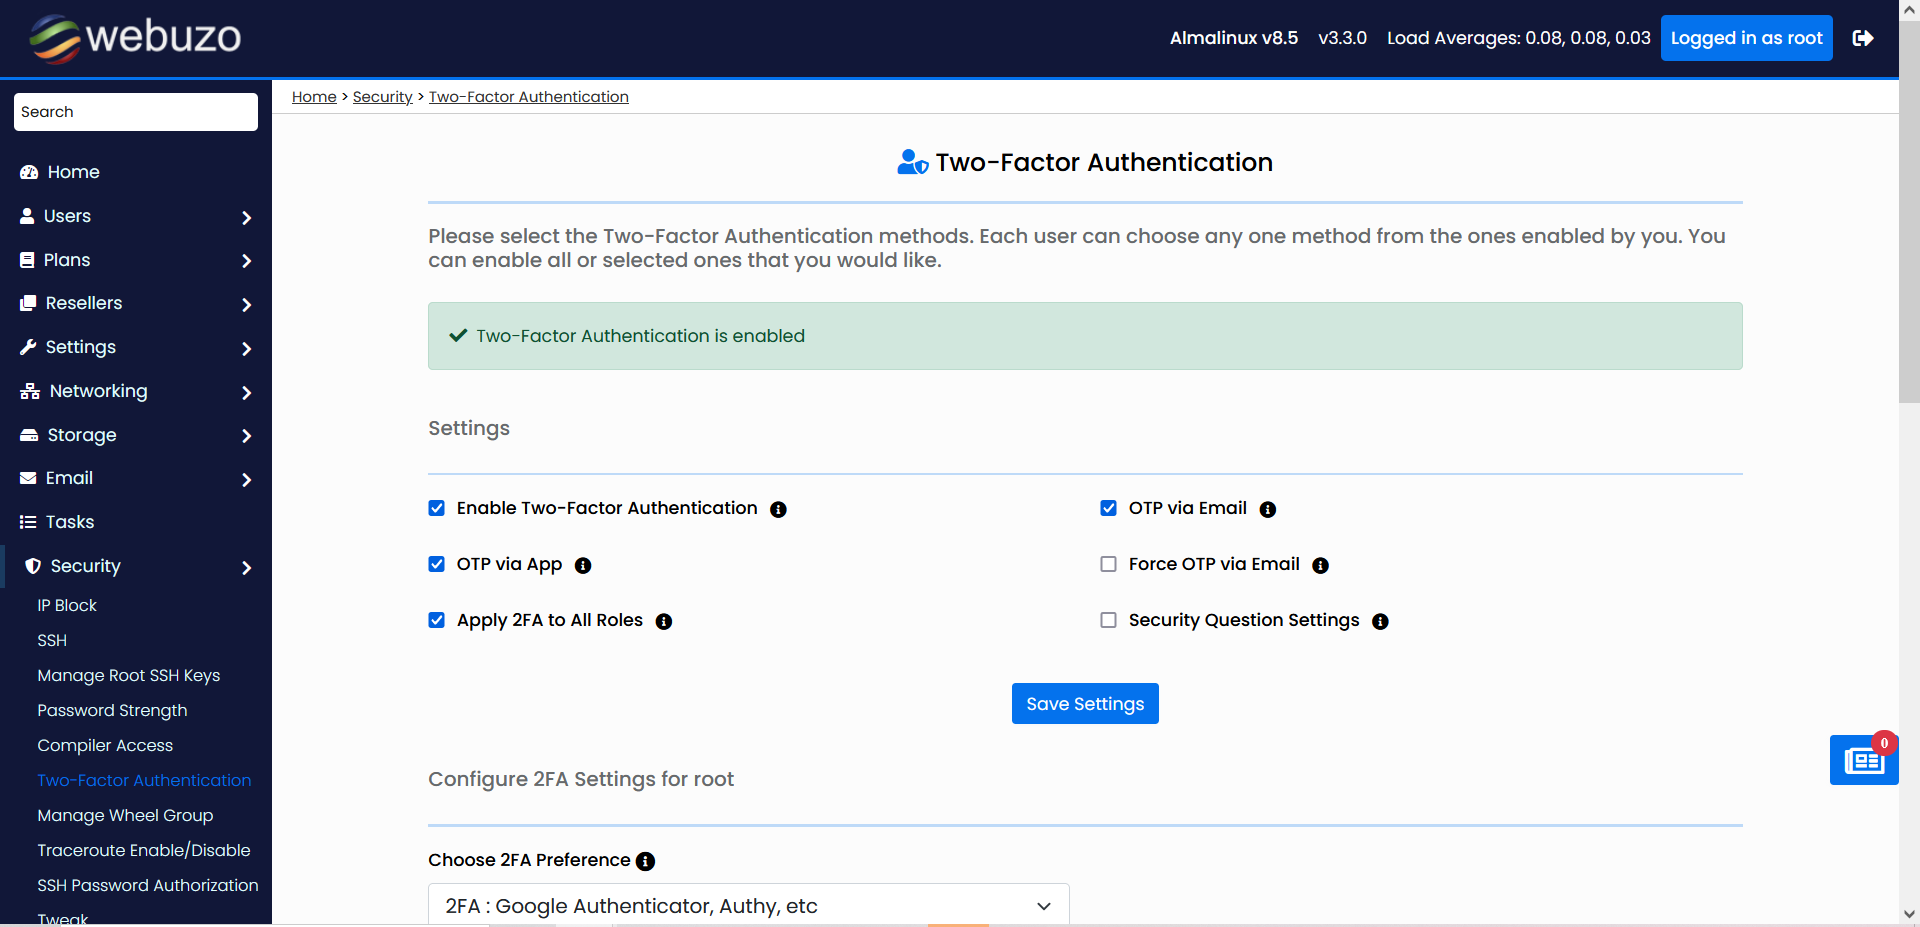Viewport: 1920px width, 927px height.
Task: Click info icon beside Apply 2FA to All Roles
Action: (x=663, y=622)
